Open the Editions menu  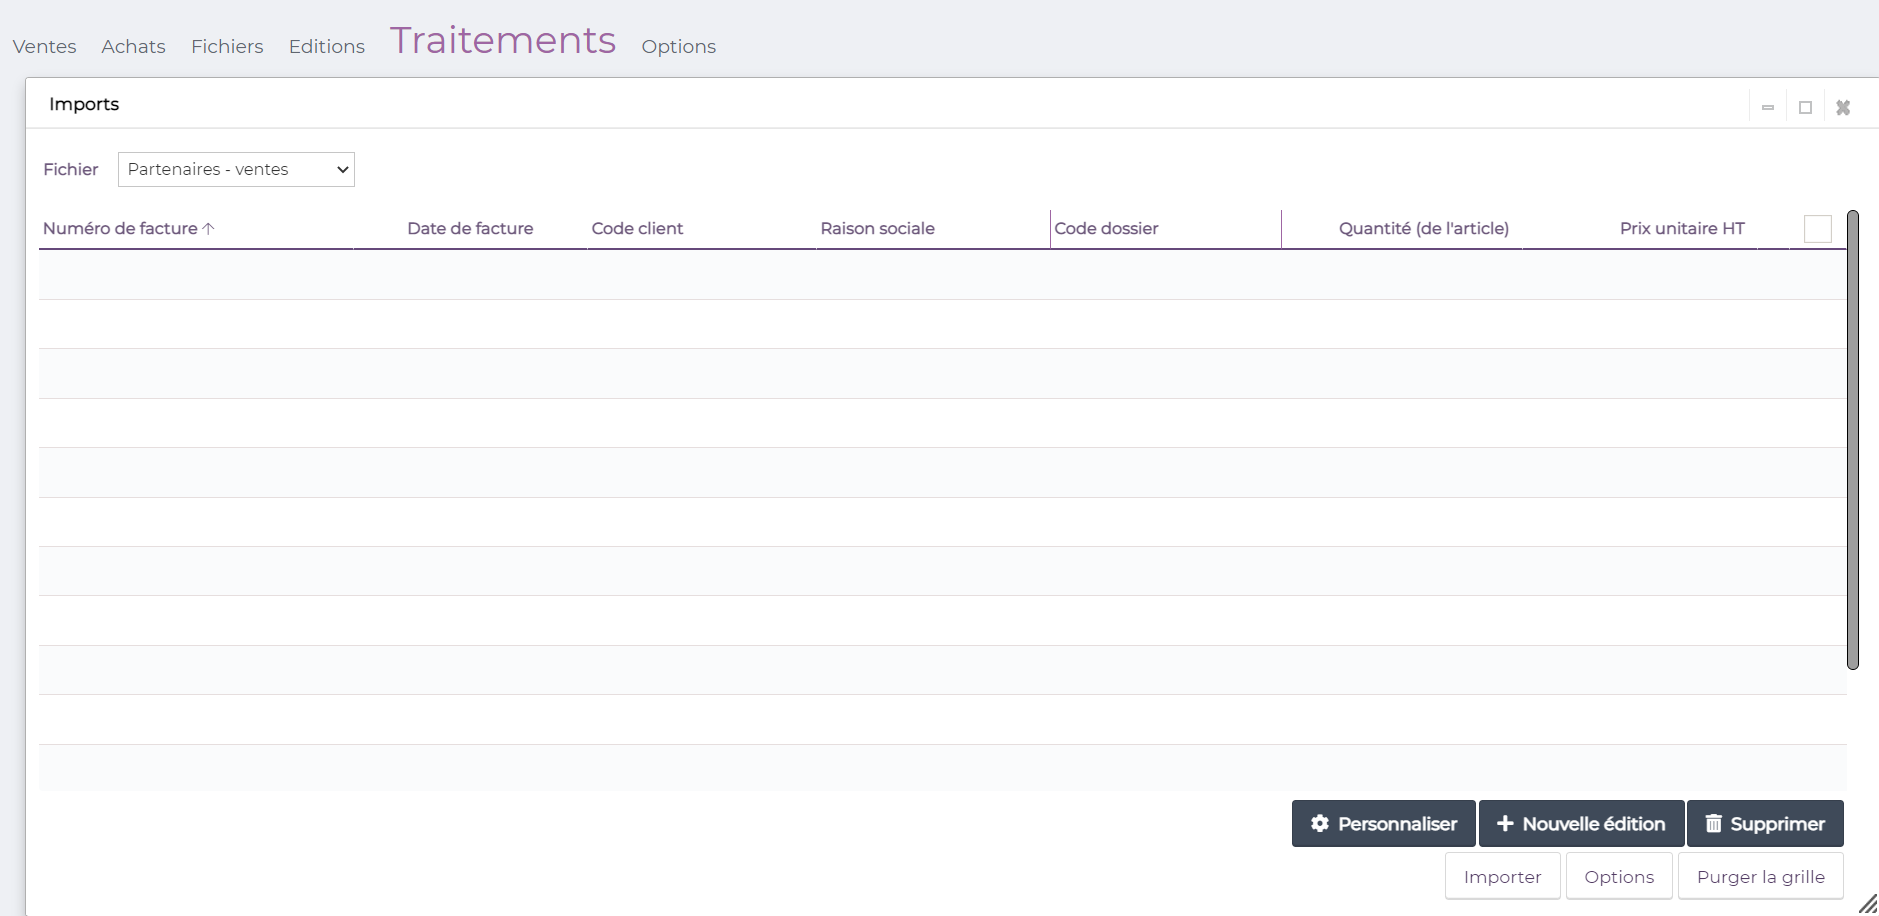[326, 46]
